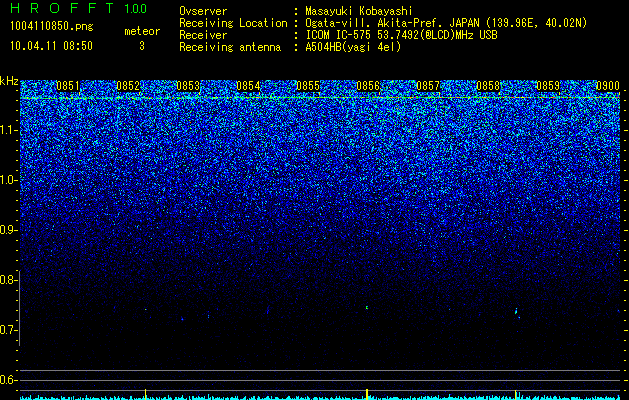Click the 0900 time label
This screenshot has height=400, width=629.
608,86
